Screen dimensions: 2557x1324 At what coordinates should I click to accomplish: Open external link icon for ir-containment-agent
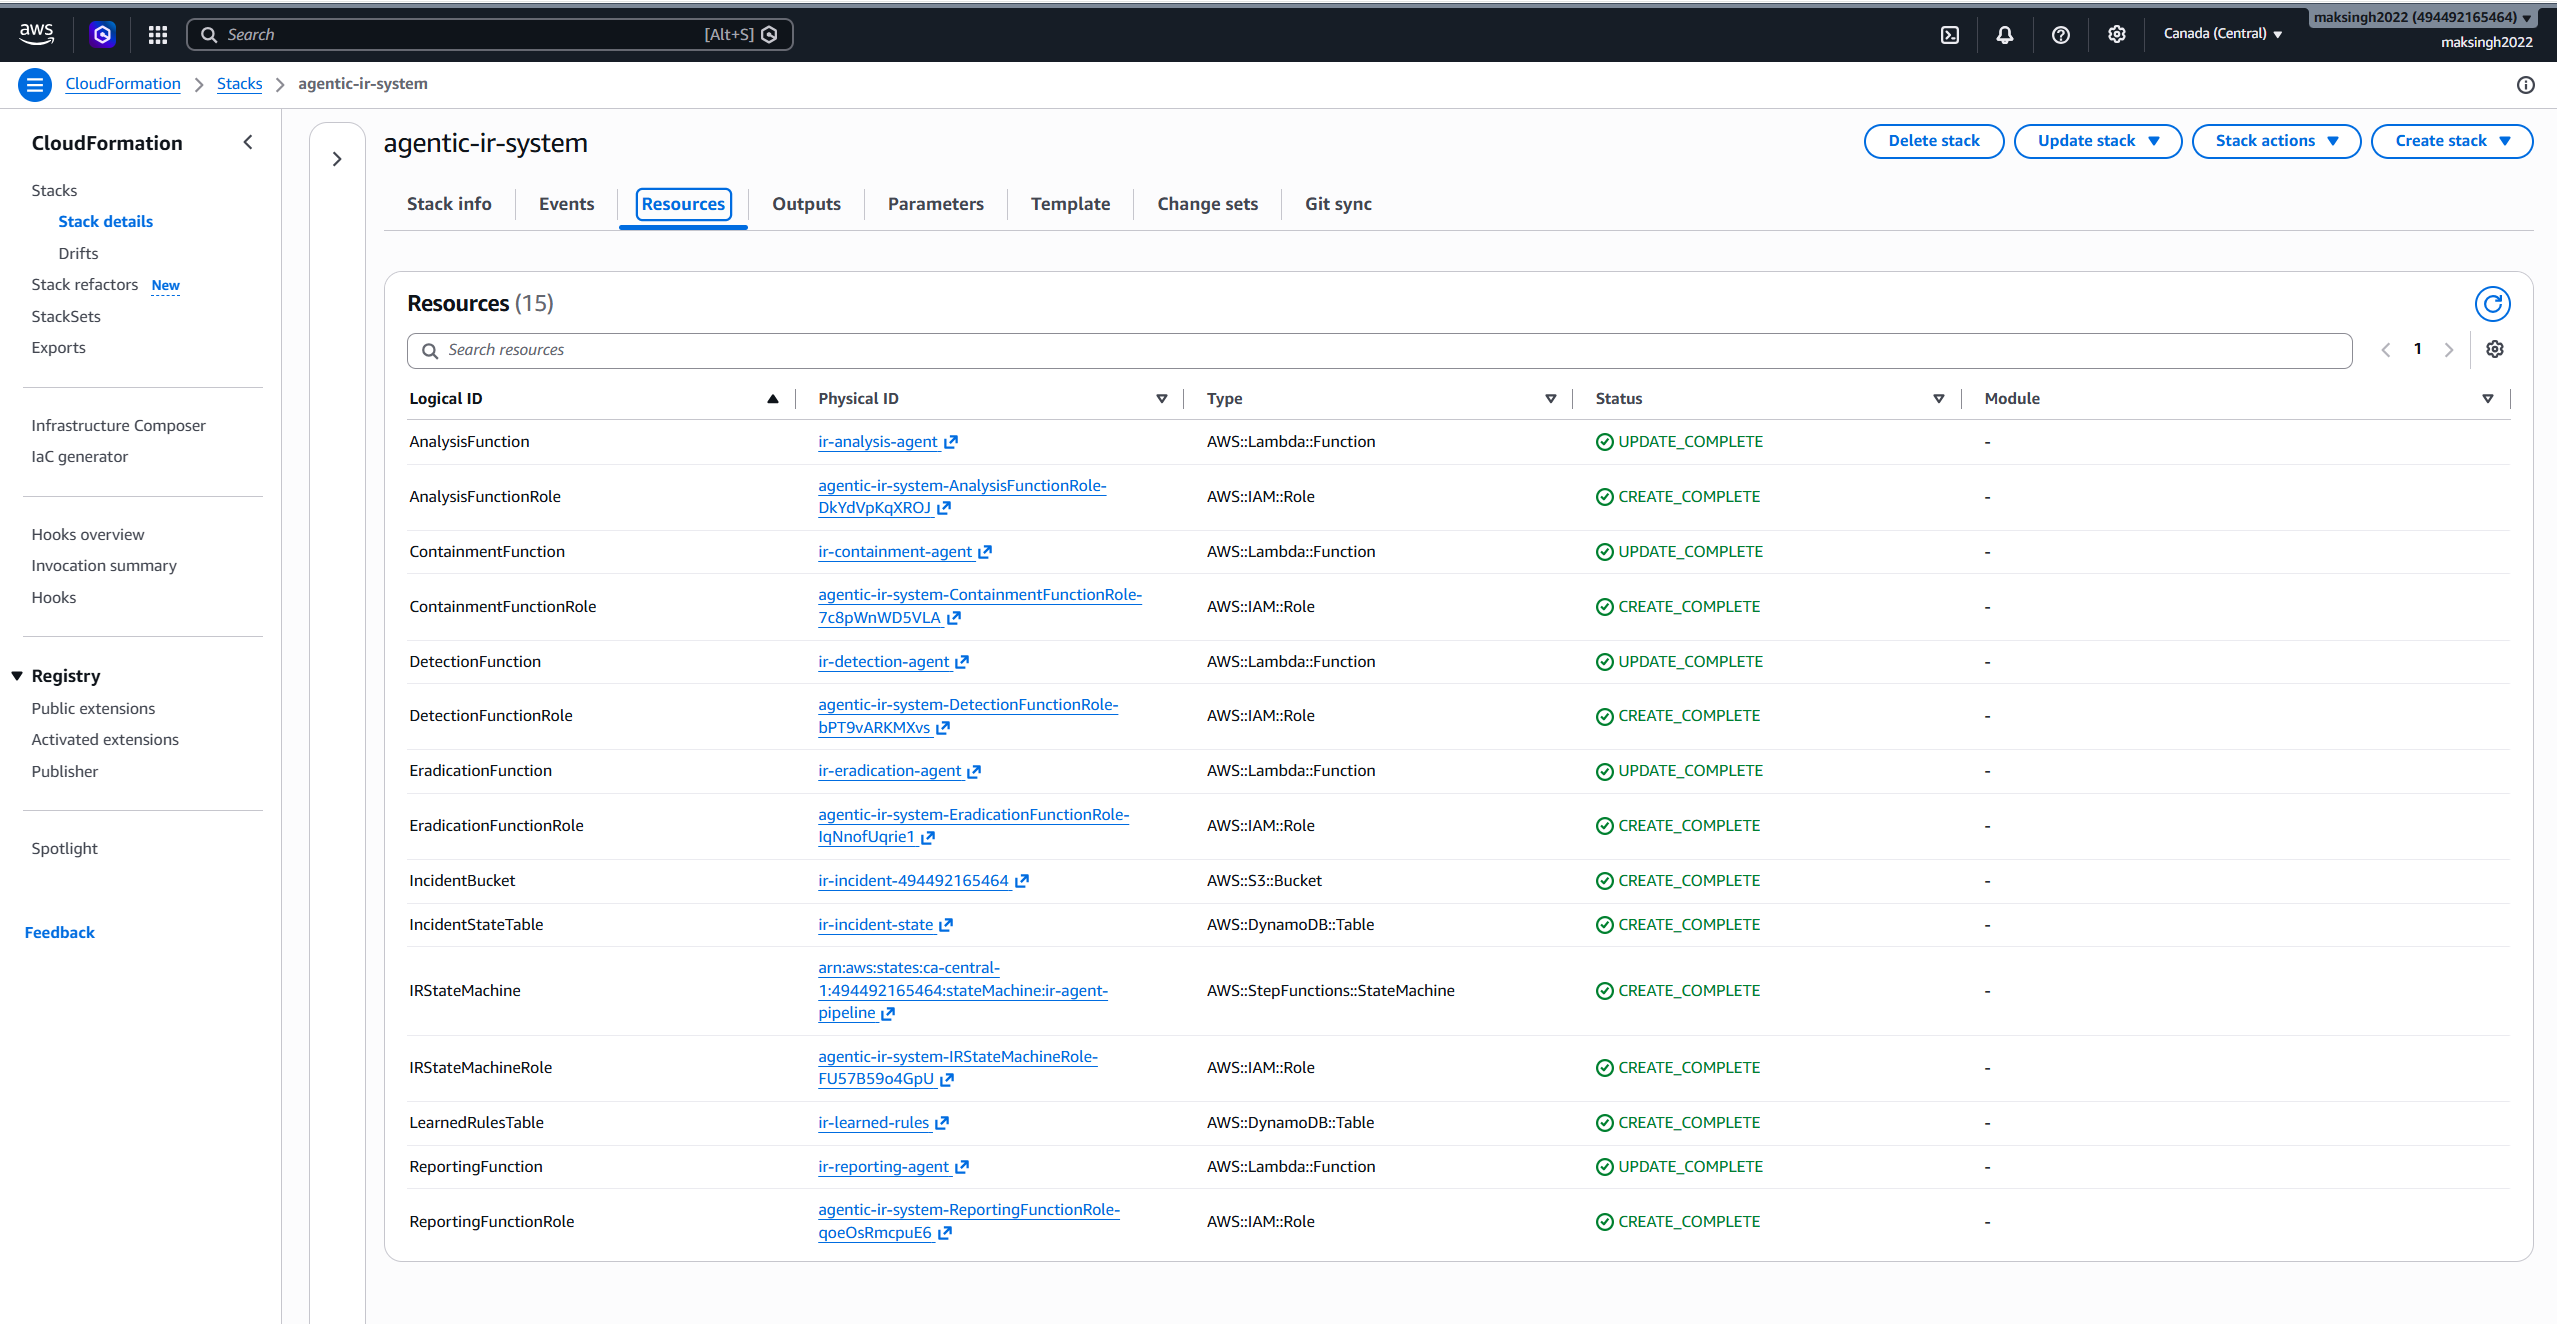pos(985,552)
